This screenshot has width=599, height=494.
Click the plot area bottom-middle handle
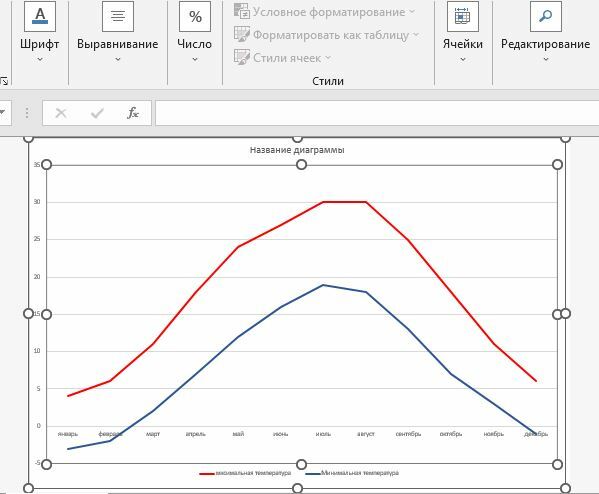(301, 465)
